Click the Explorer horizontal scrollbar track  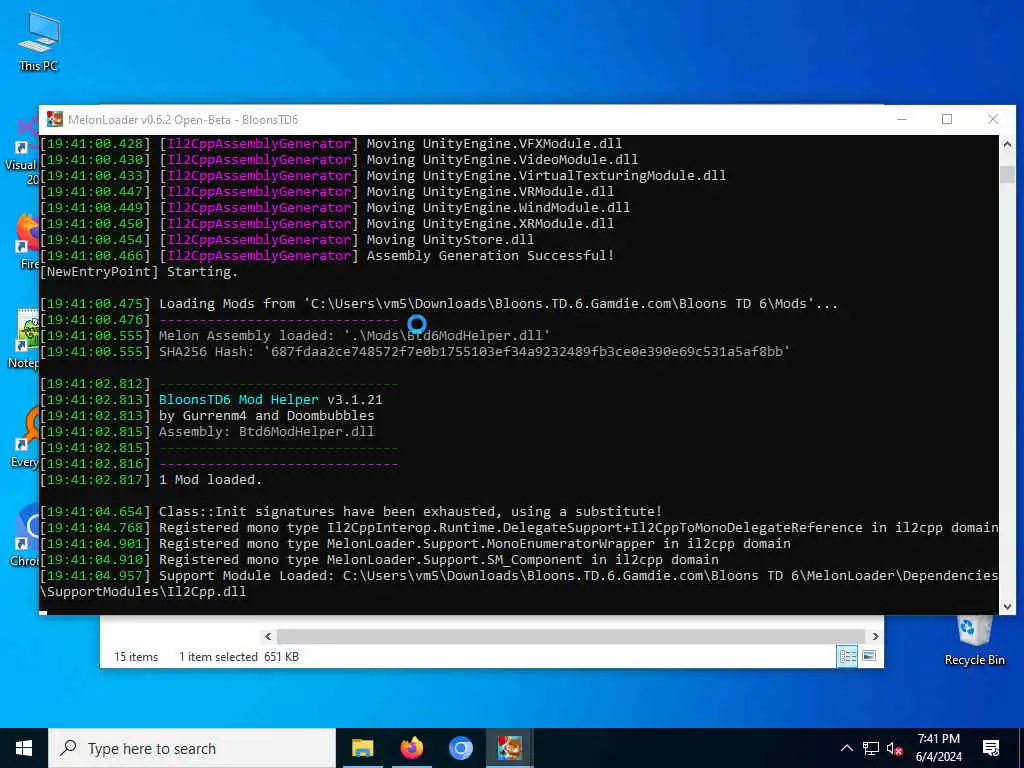pos(571,636)
